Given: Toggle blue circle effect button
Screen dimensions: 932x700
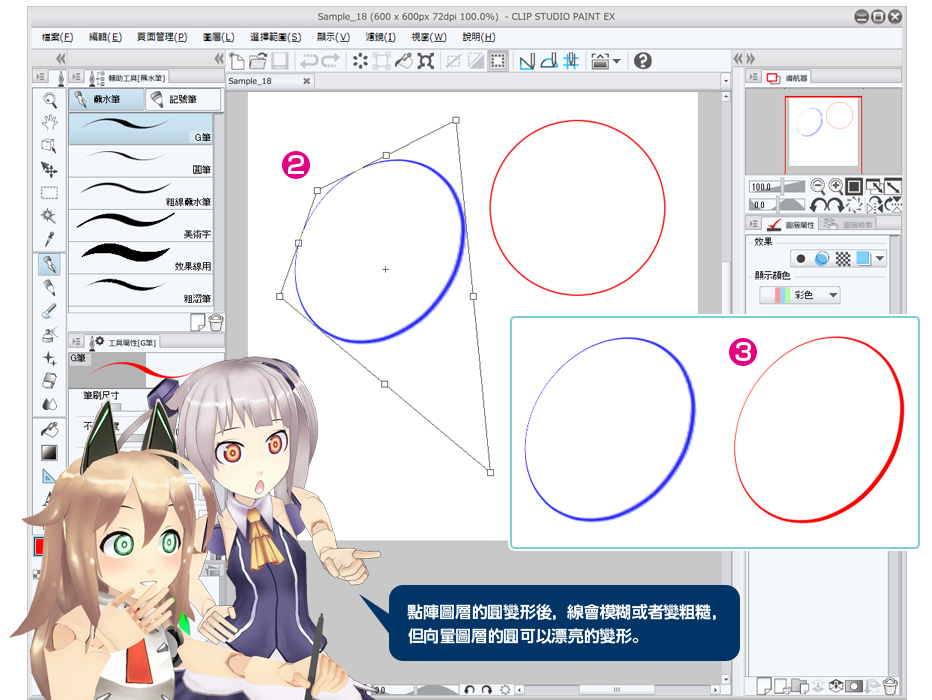Looking at the screenshot, I should (x=822, y=258).
